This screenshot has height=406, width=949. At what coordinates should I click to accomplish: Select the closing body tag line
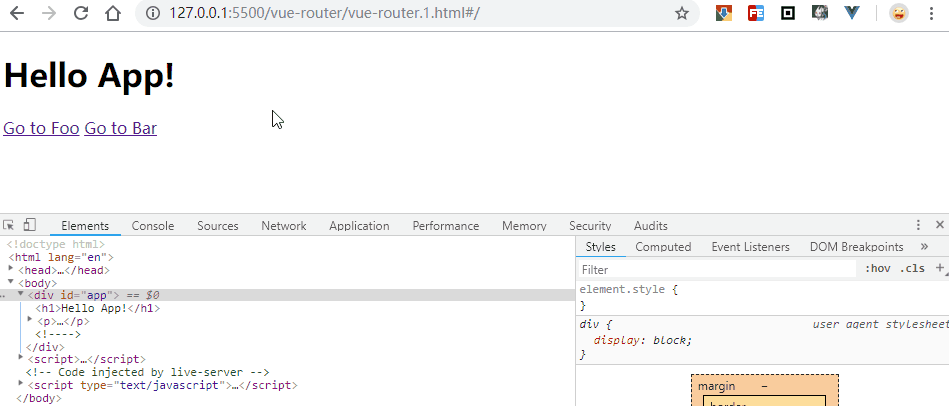pos(39,399)
